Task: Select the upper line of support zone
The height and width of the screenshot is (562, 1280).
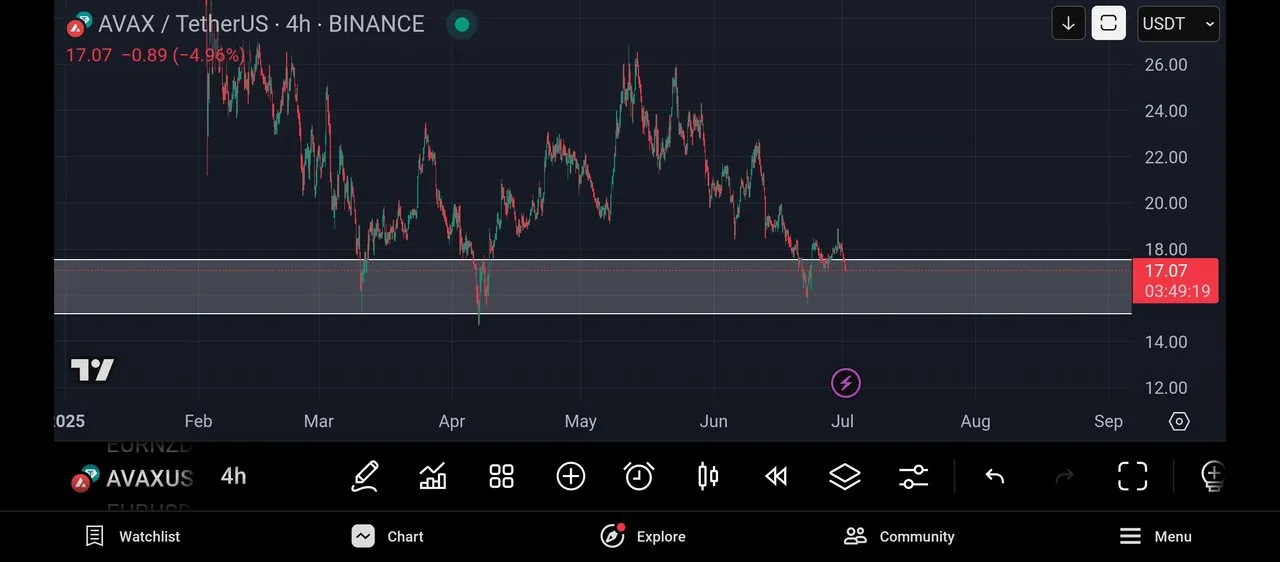Action: (593, 260)
